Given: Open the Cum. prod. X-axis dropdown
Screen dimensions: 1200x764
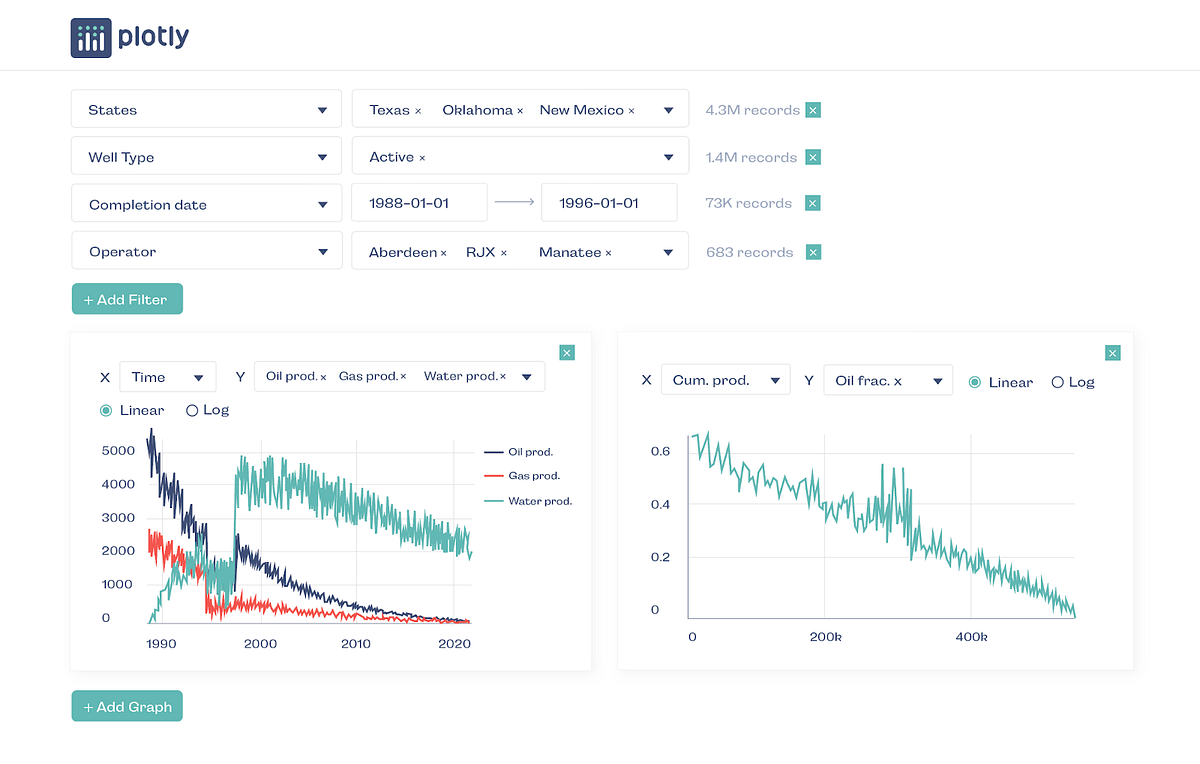Looking at the screenshot, I should 725,381.
